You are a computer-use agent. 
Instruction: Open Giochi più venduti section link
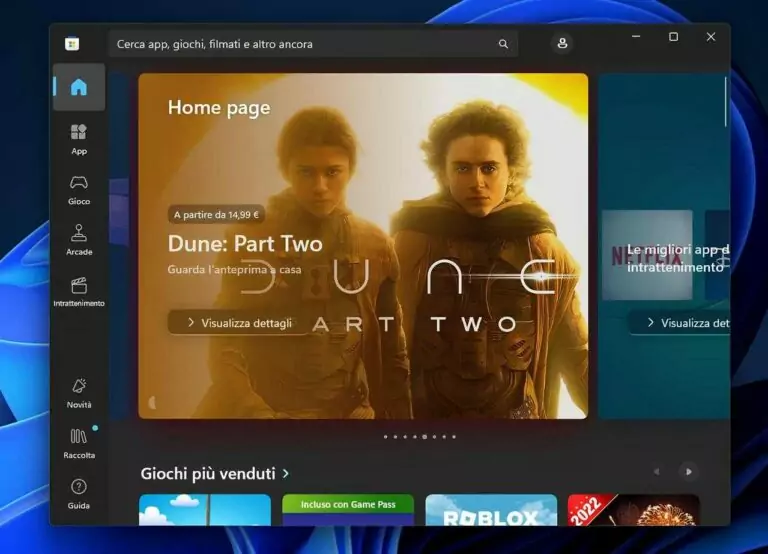[215, 474]
